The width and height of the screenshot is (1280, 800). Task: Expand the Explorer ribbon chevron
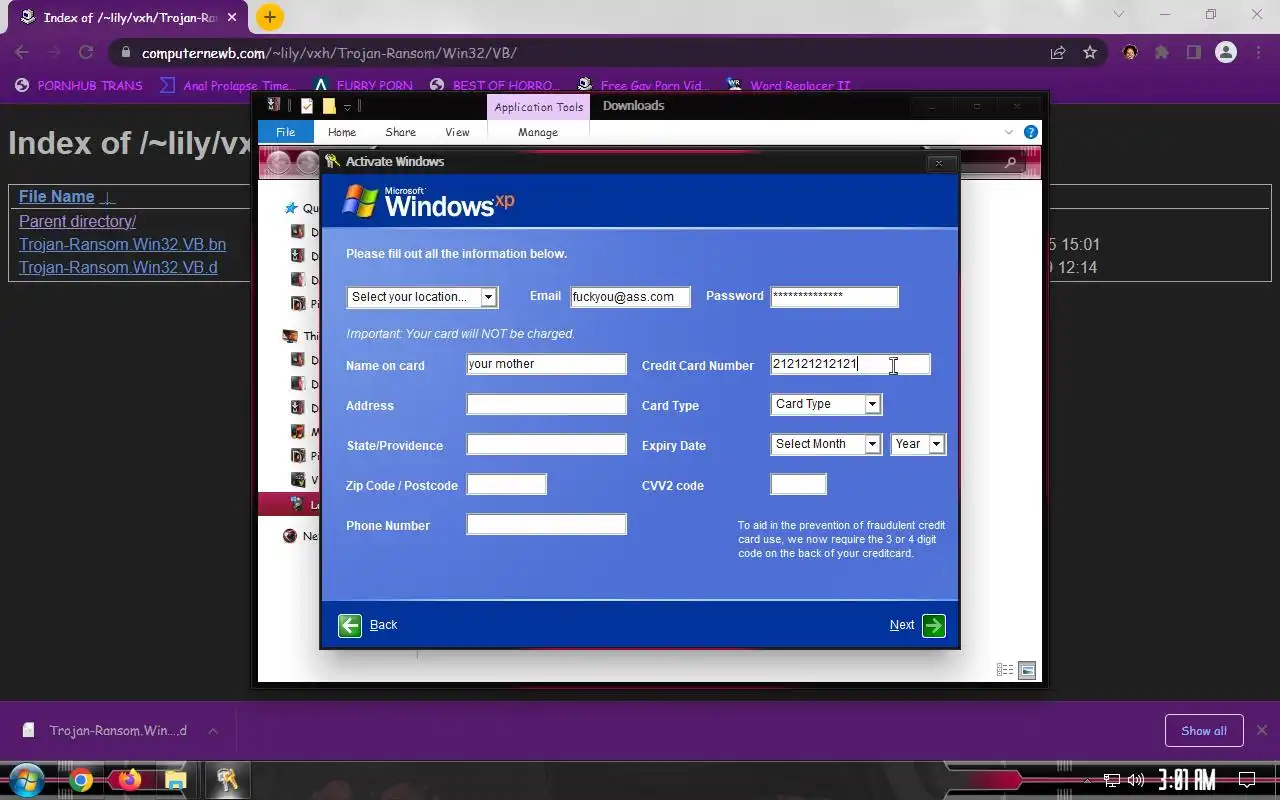pyautogui.click(x=1008, y=132)
